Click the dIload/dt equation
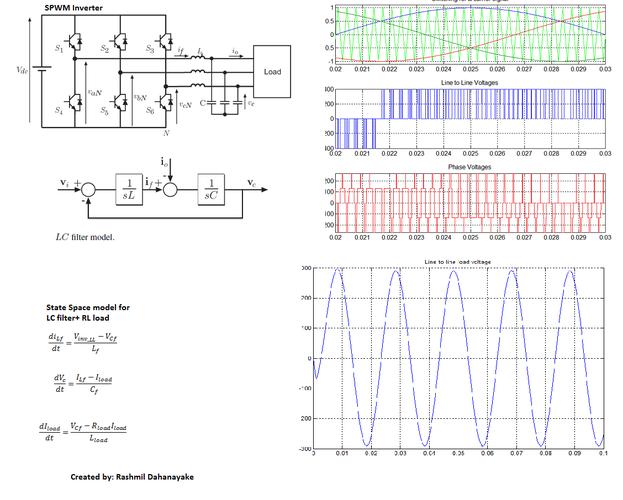623x500 pixels. (x=83, y=432)
